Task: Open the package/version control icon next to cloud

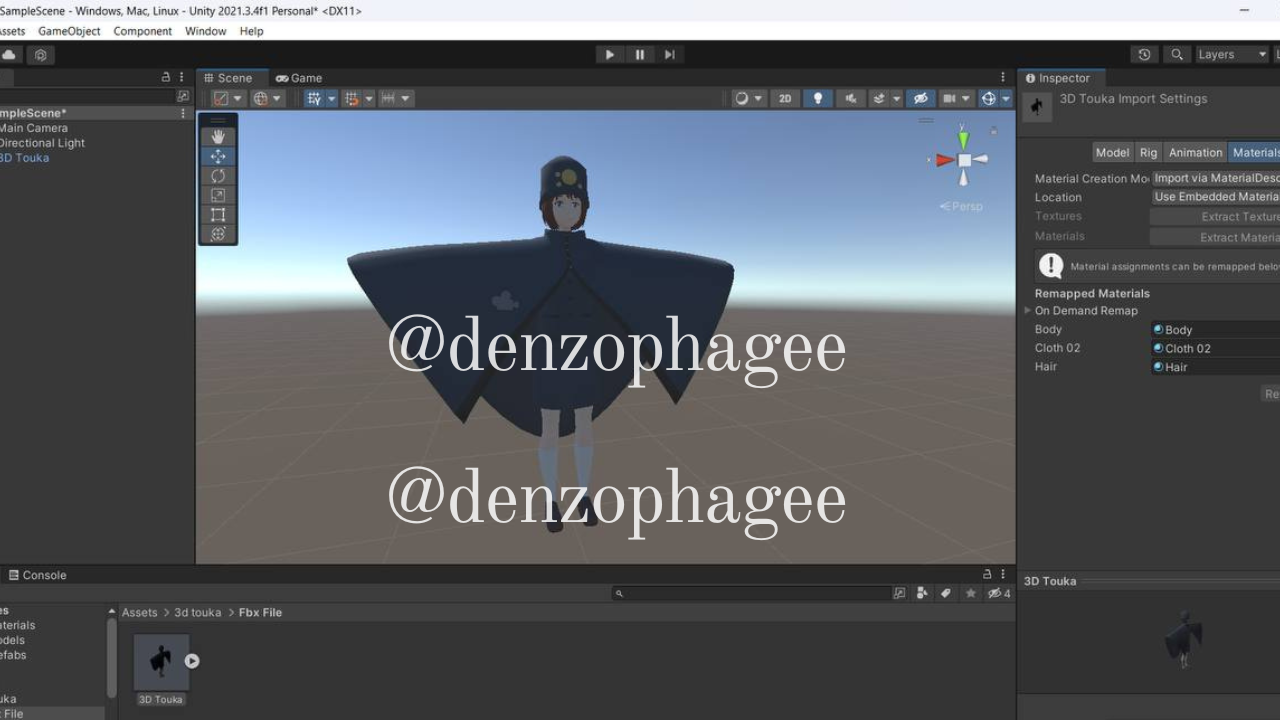Action: (x=41, y=54)
